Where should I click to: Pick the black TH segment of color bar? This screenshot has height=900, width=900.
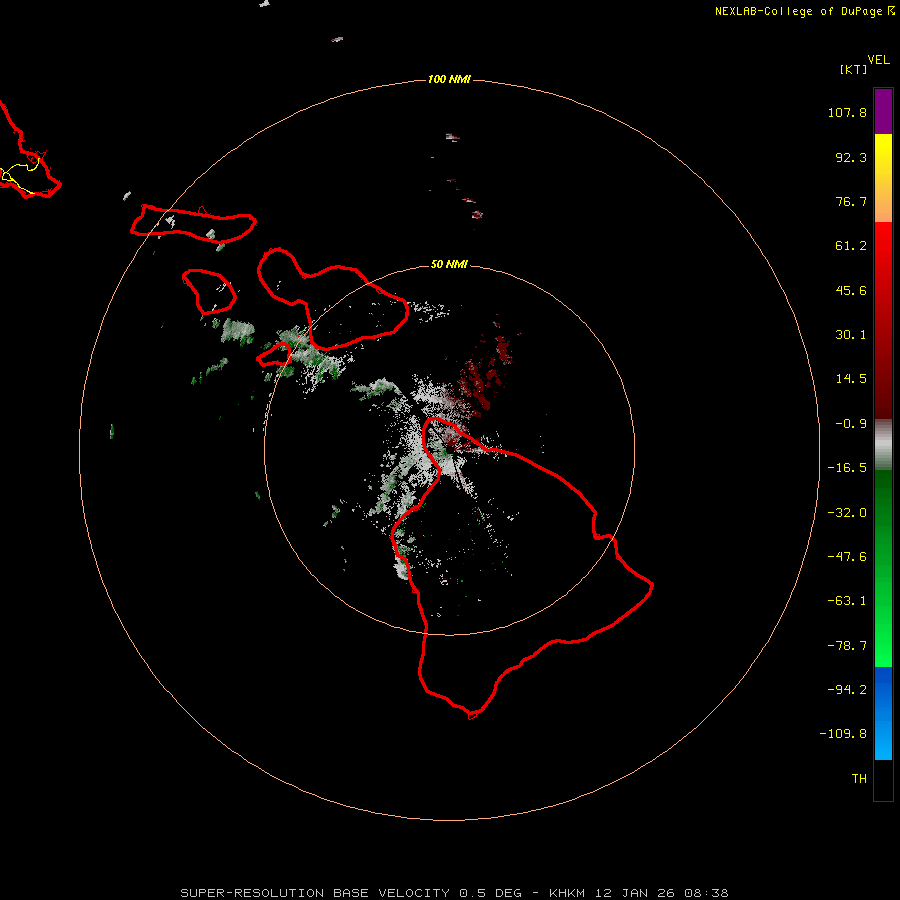[x=883, y=780]
